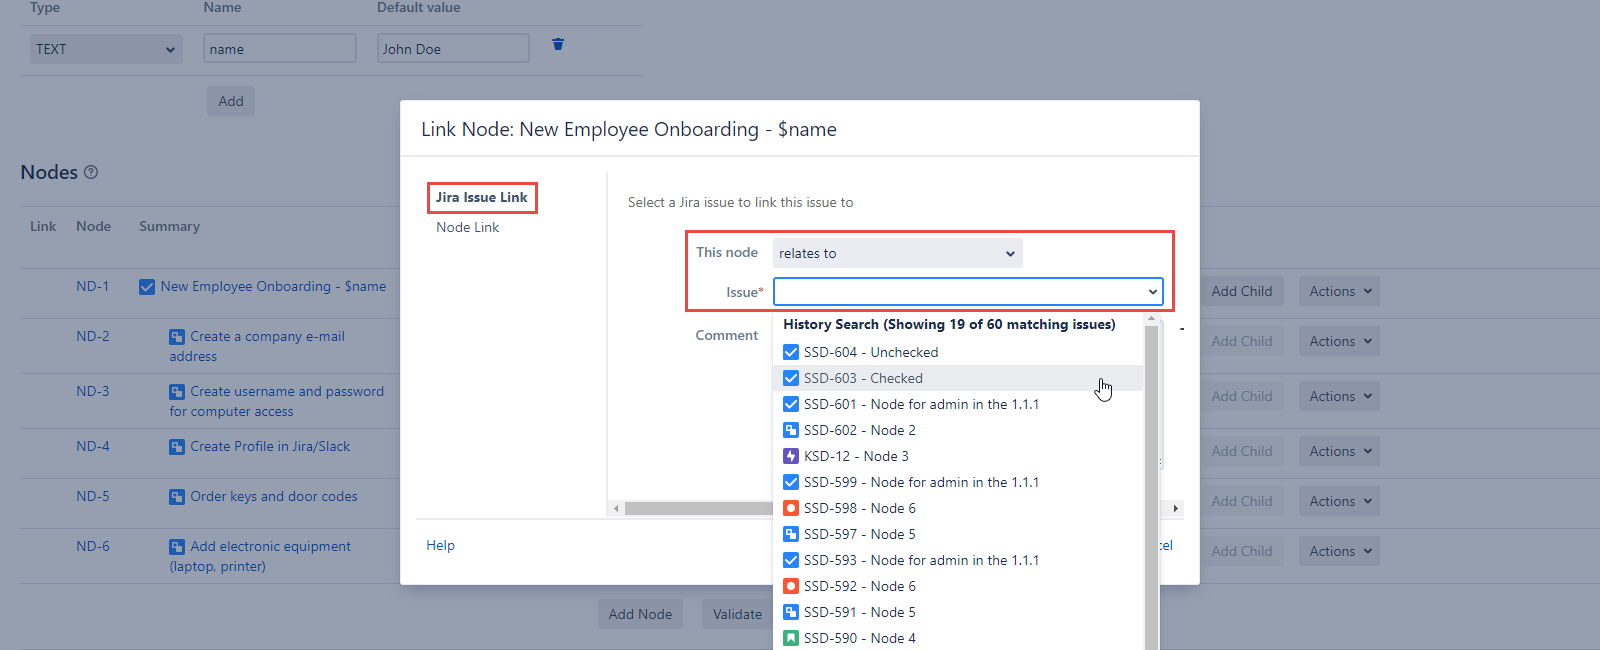Switch to the Node Link tab
This screenshot has height=650, width=1600.
click(x=467, y=227)
